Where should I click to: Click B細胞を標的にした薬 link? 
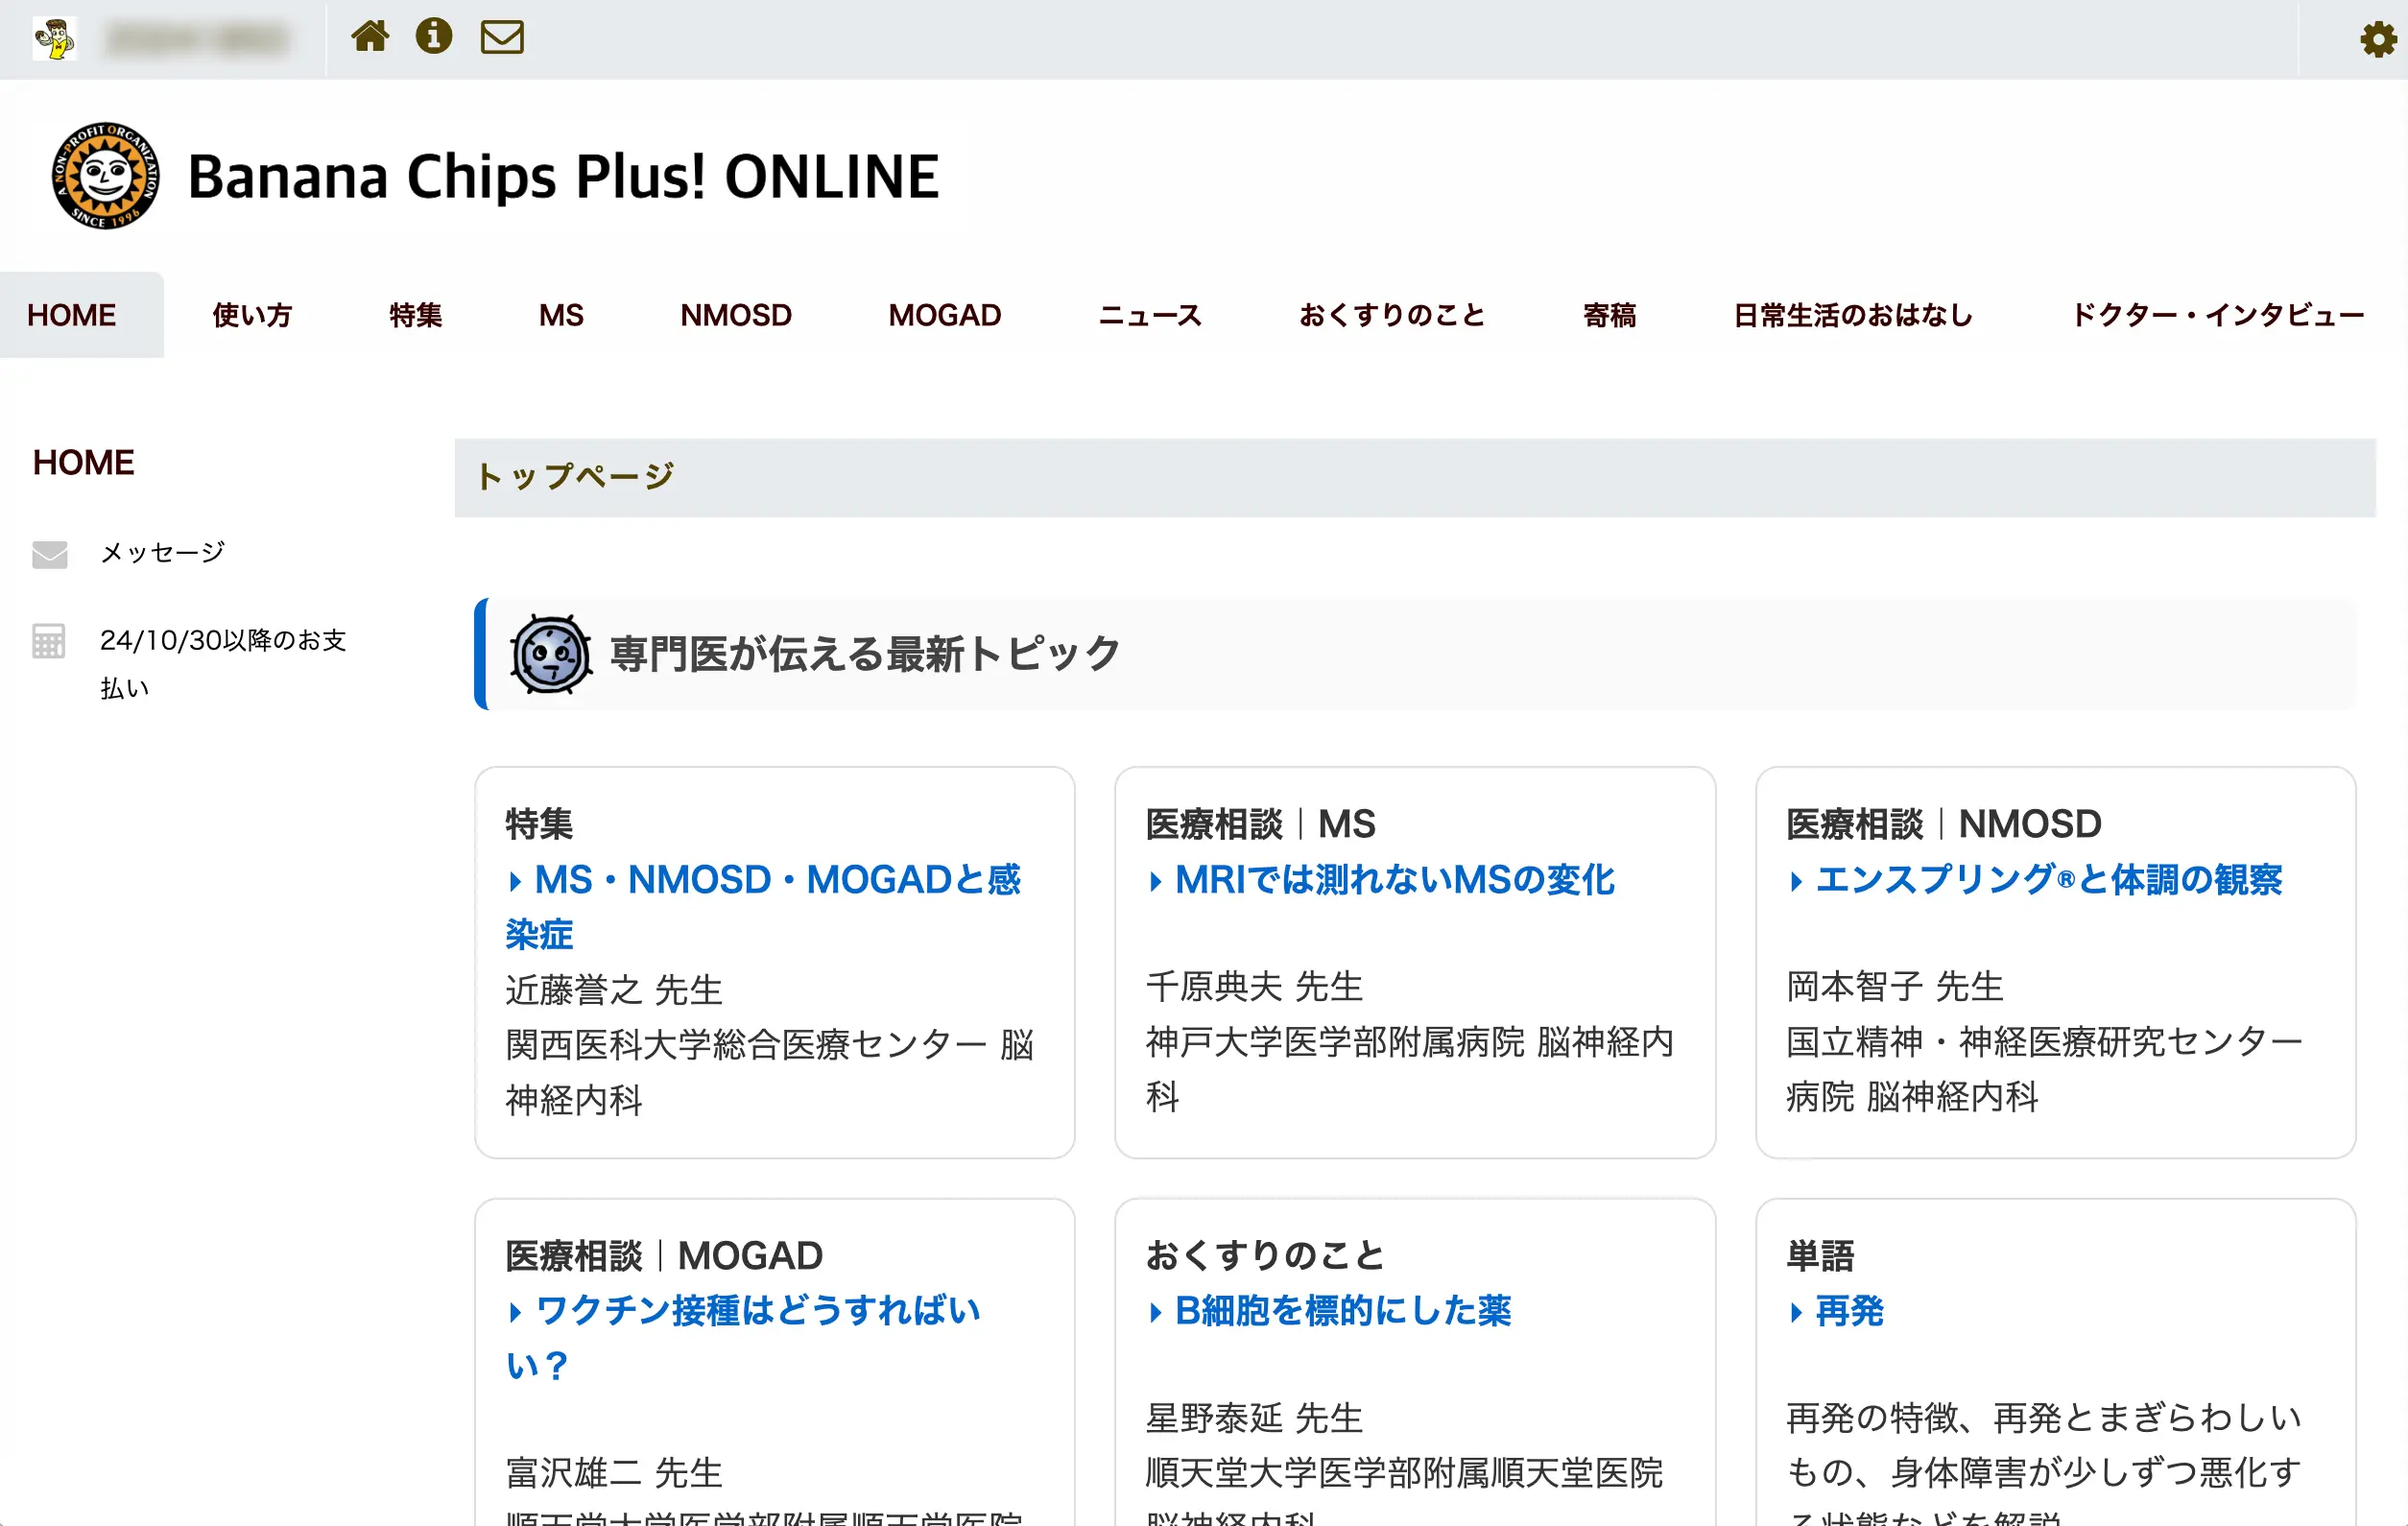(1342, 1311)
